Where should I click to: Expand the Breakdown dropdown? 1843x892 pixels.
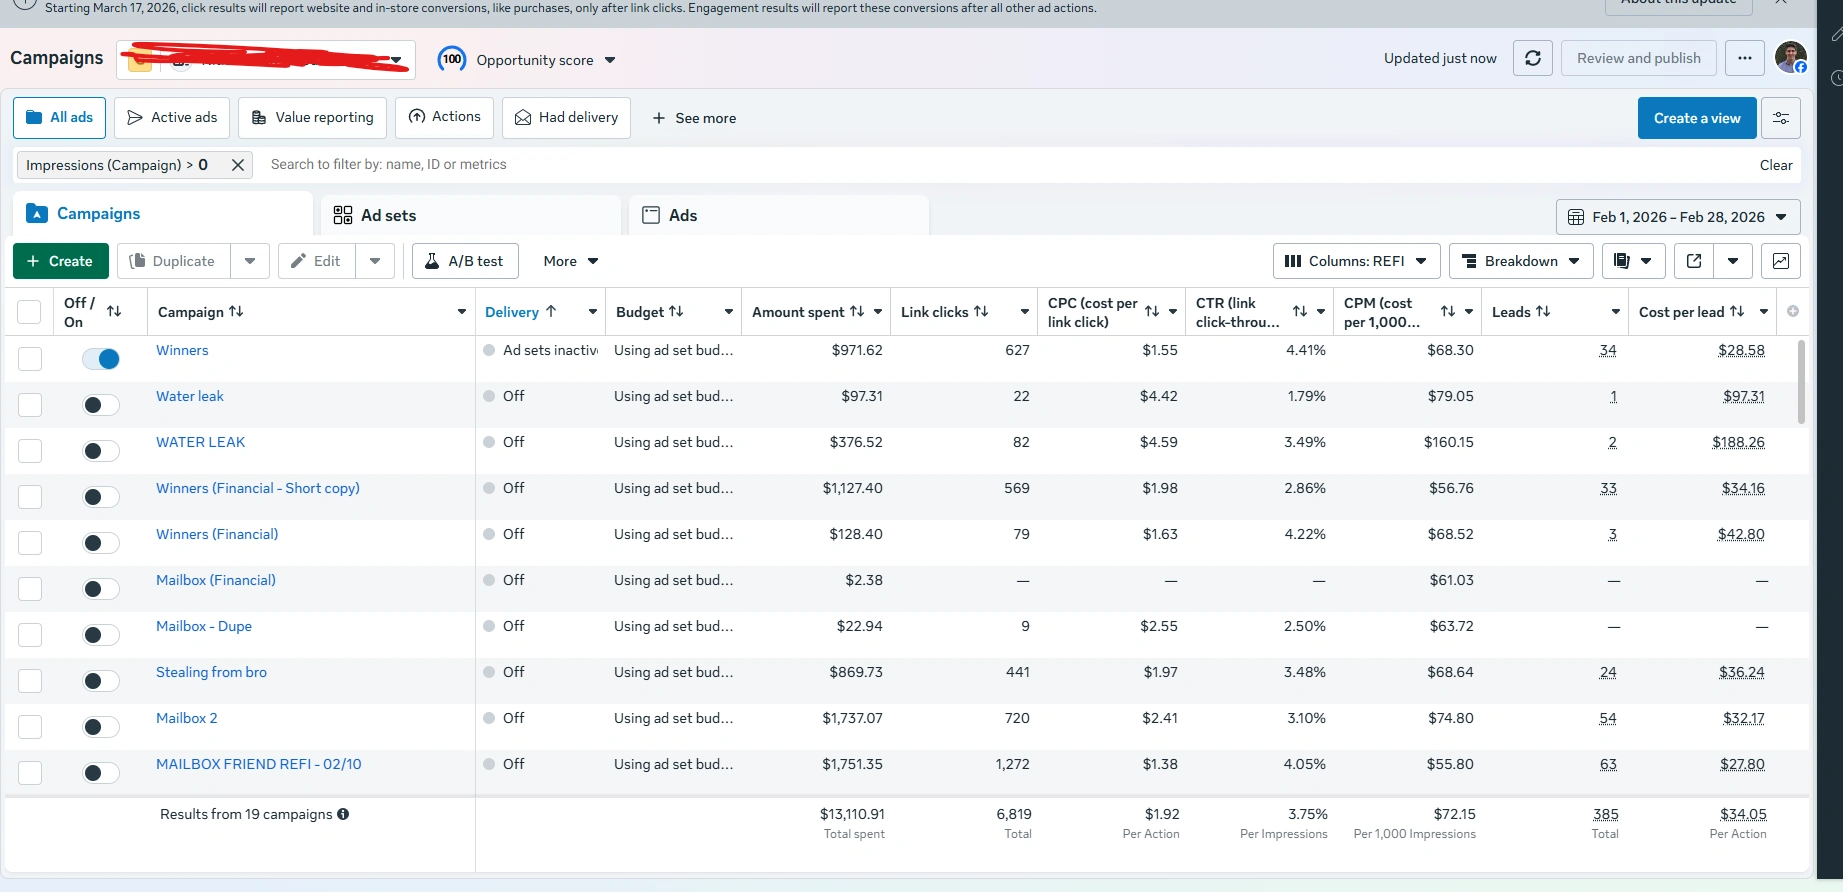[1520, 261]
